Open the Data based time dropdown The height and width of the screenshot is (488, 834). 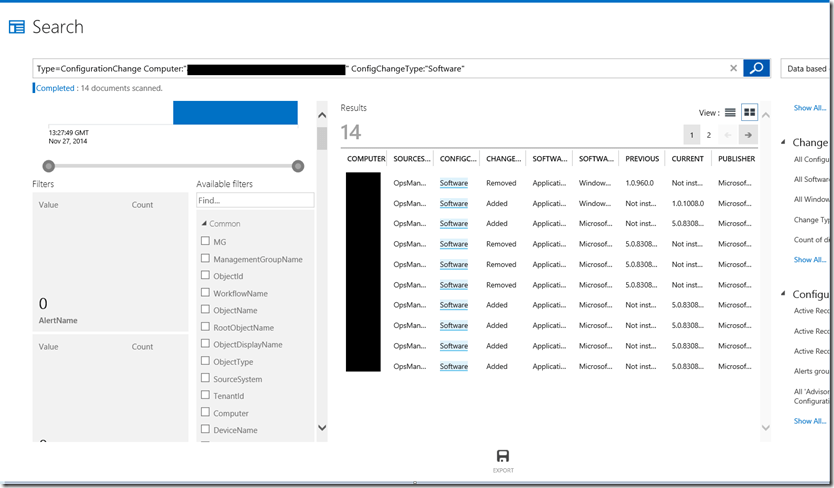(806, 68)
